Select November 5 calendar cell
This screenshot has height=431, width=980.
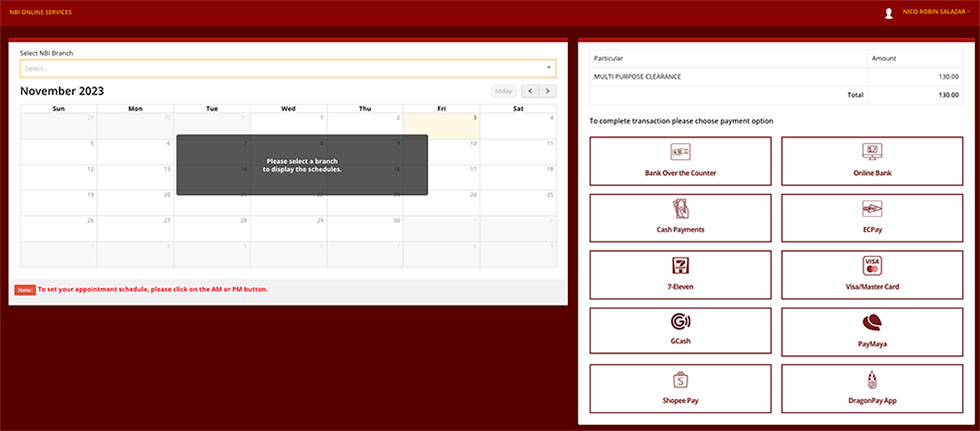pos(59,152)
